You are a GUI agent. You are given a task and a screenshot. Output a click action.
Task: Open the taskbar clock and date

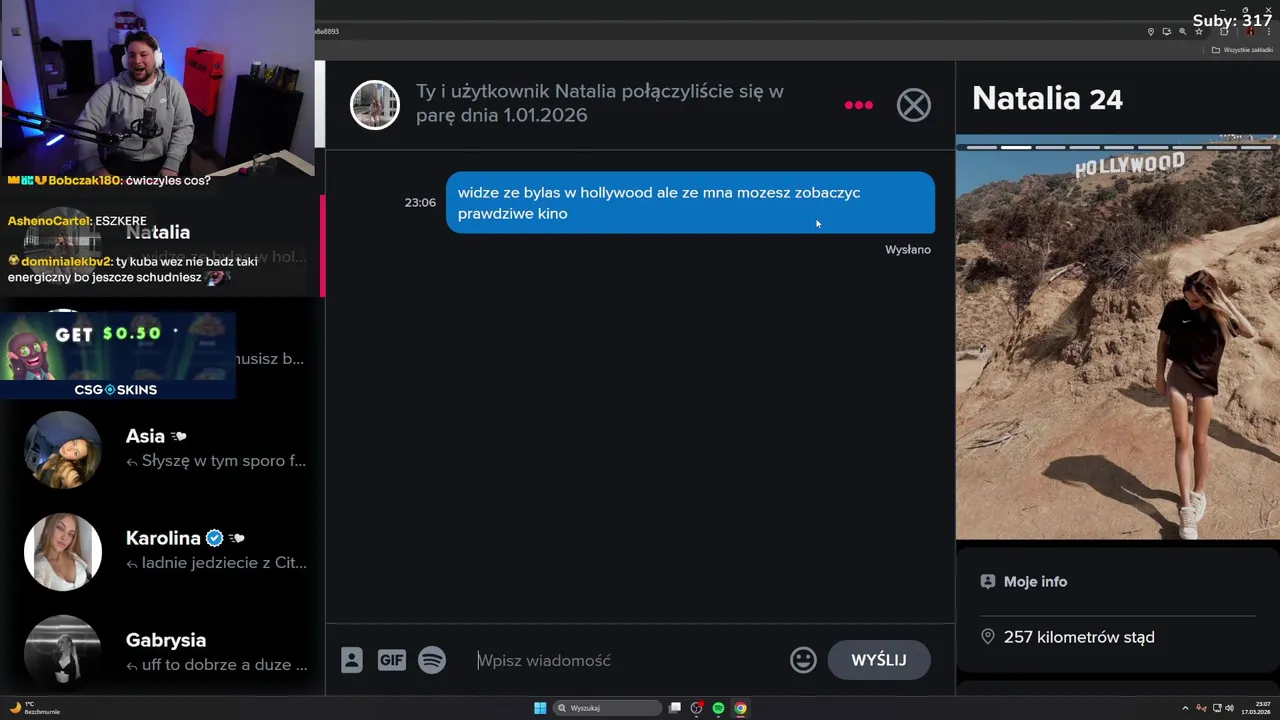[x=1257, y=708]
